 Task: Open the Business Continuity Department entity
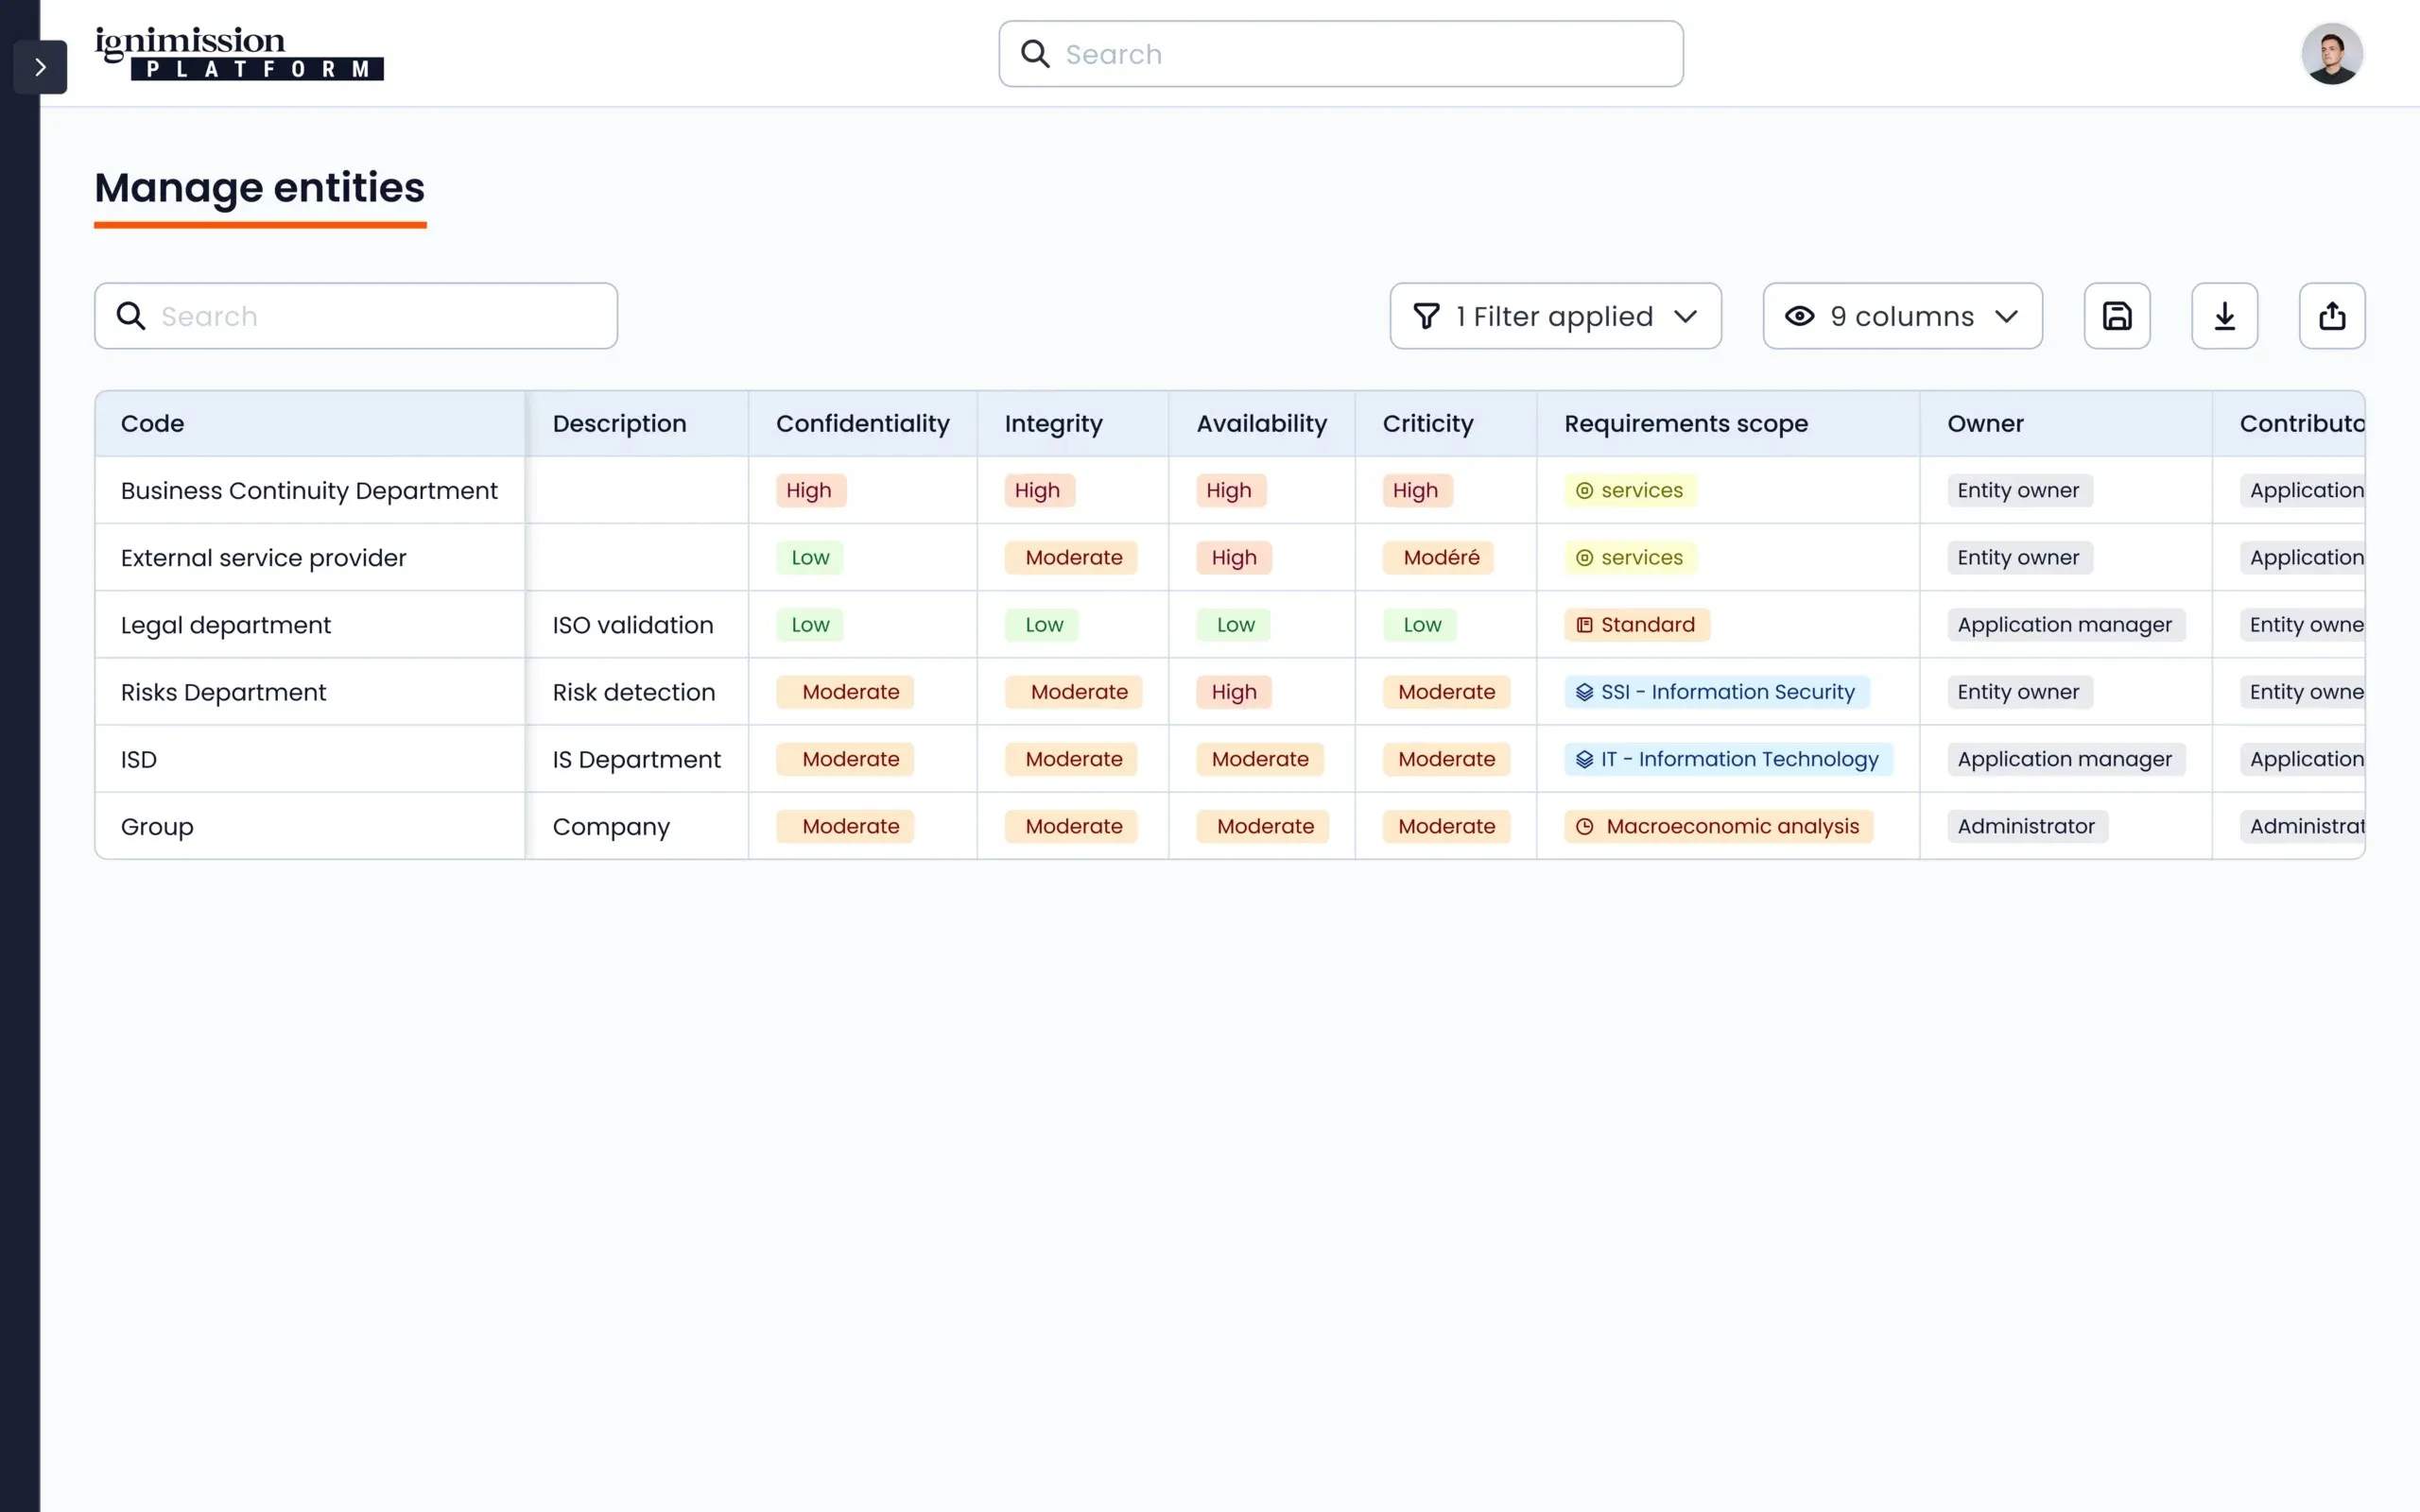[309, 491]
